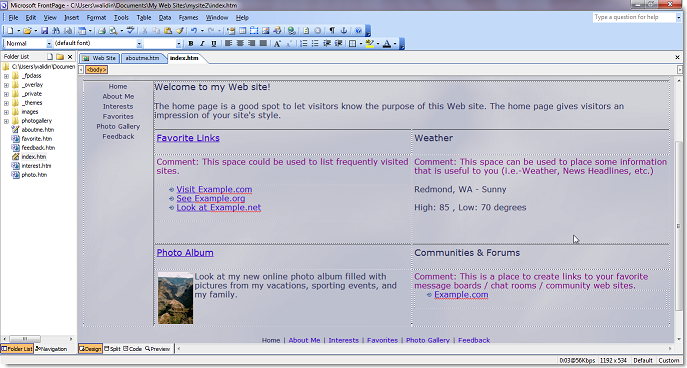Open the default font dropdown
Screen dimensions: 687x368
pos(139,43)
